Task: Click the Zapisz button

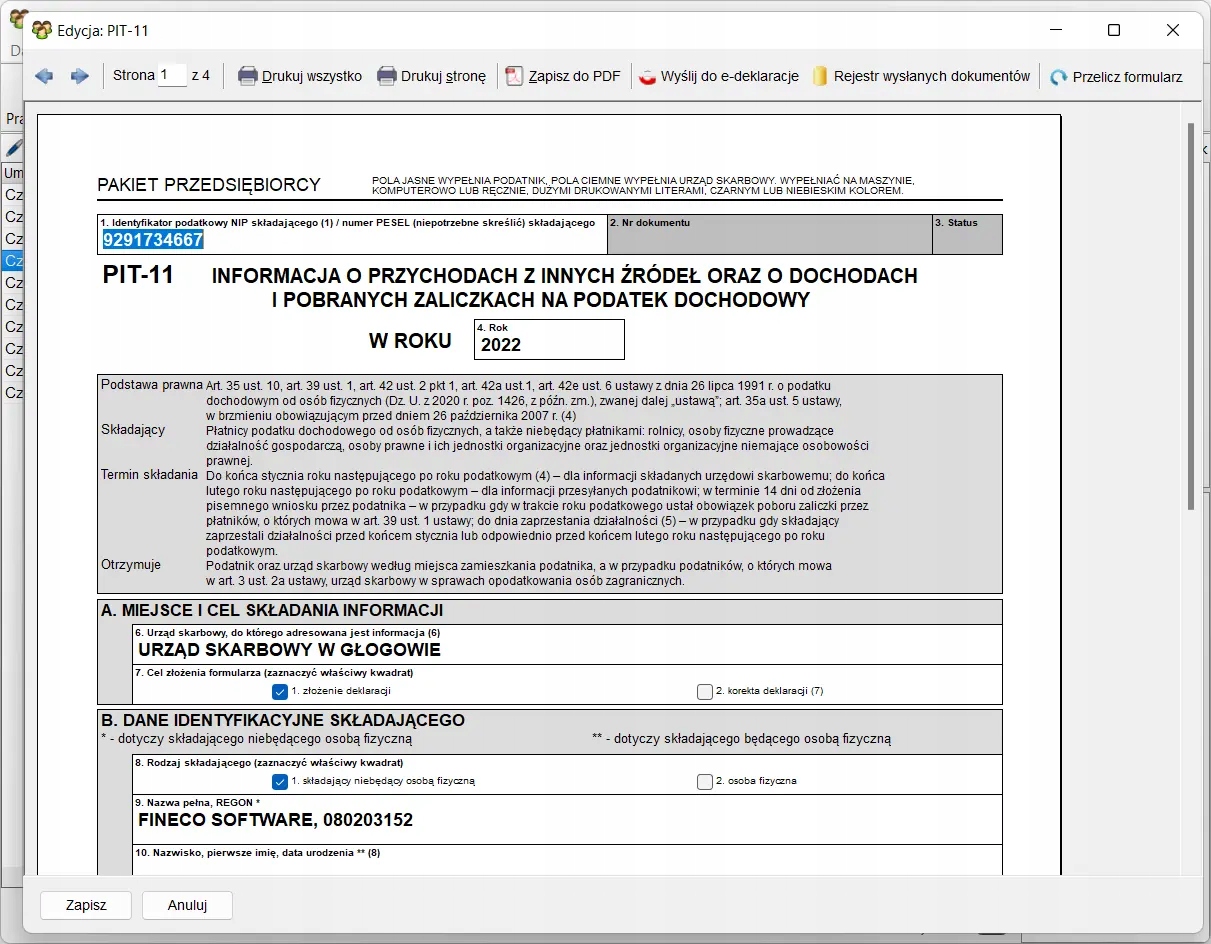Action: pos(86,905)
